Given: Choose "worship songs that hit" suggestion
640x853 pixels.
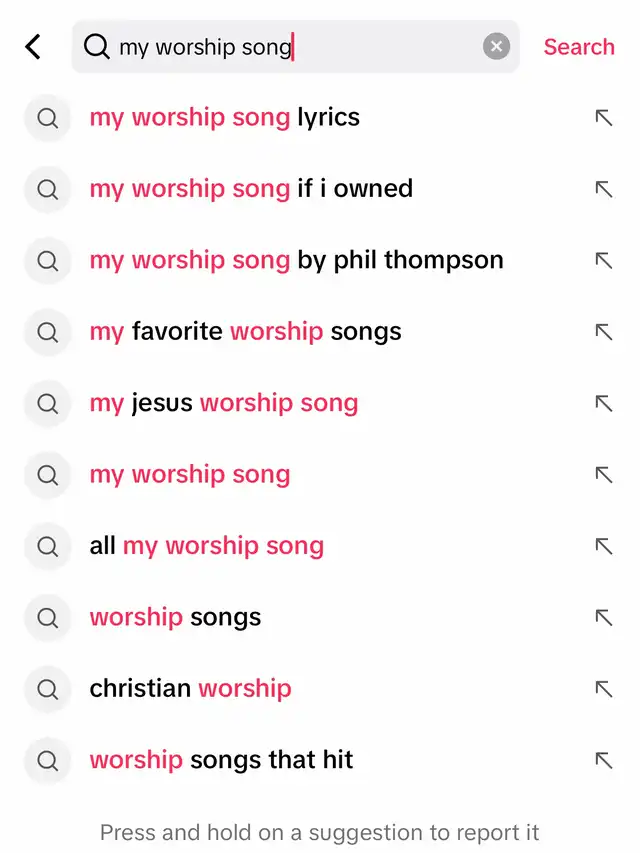Looking at the screenshot, I should click(x=221, y=761).
